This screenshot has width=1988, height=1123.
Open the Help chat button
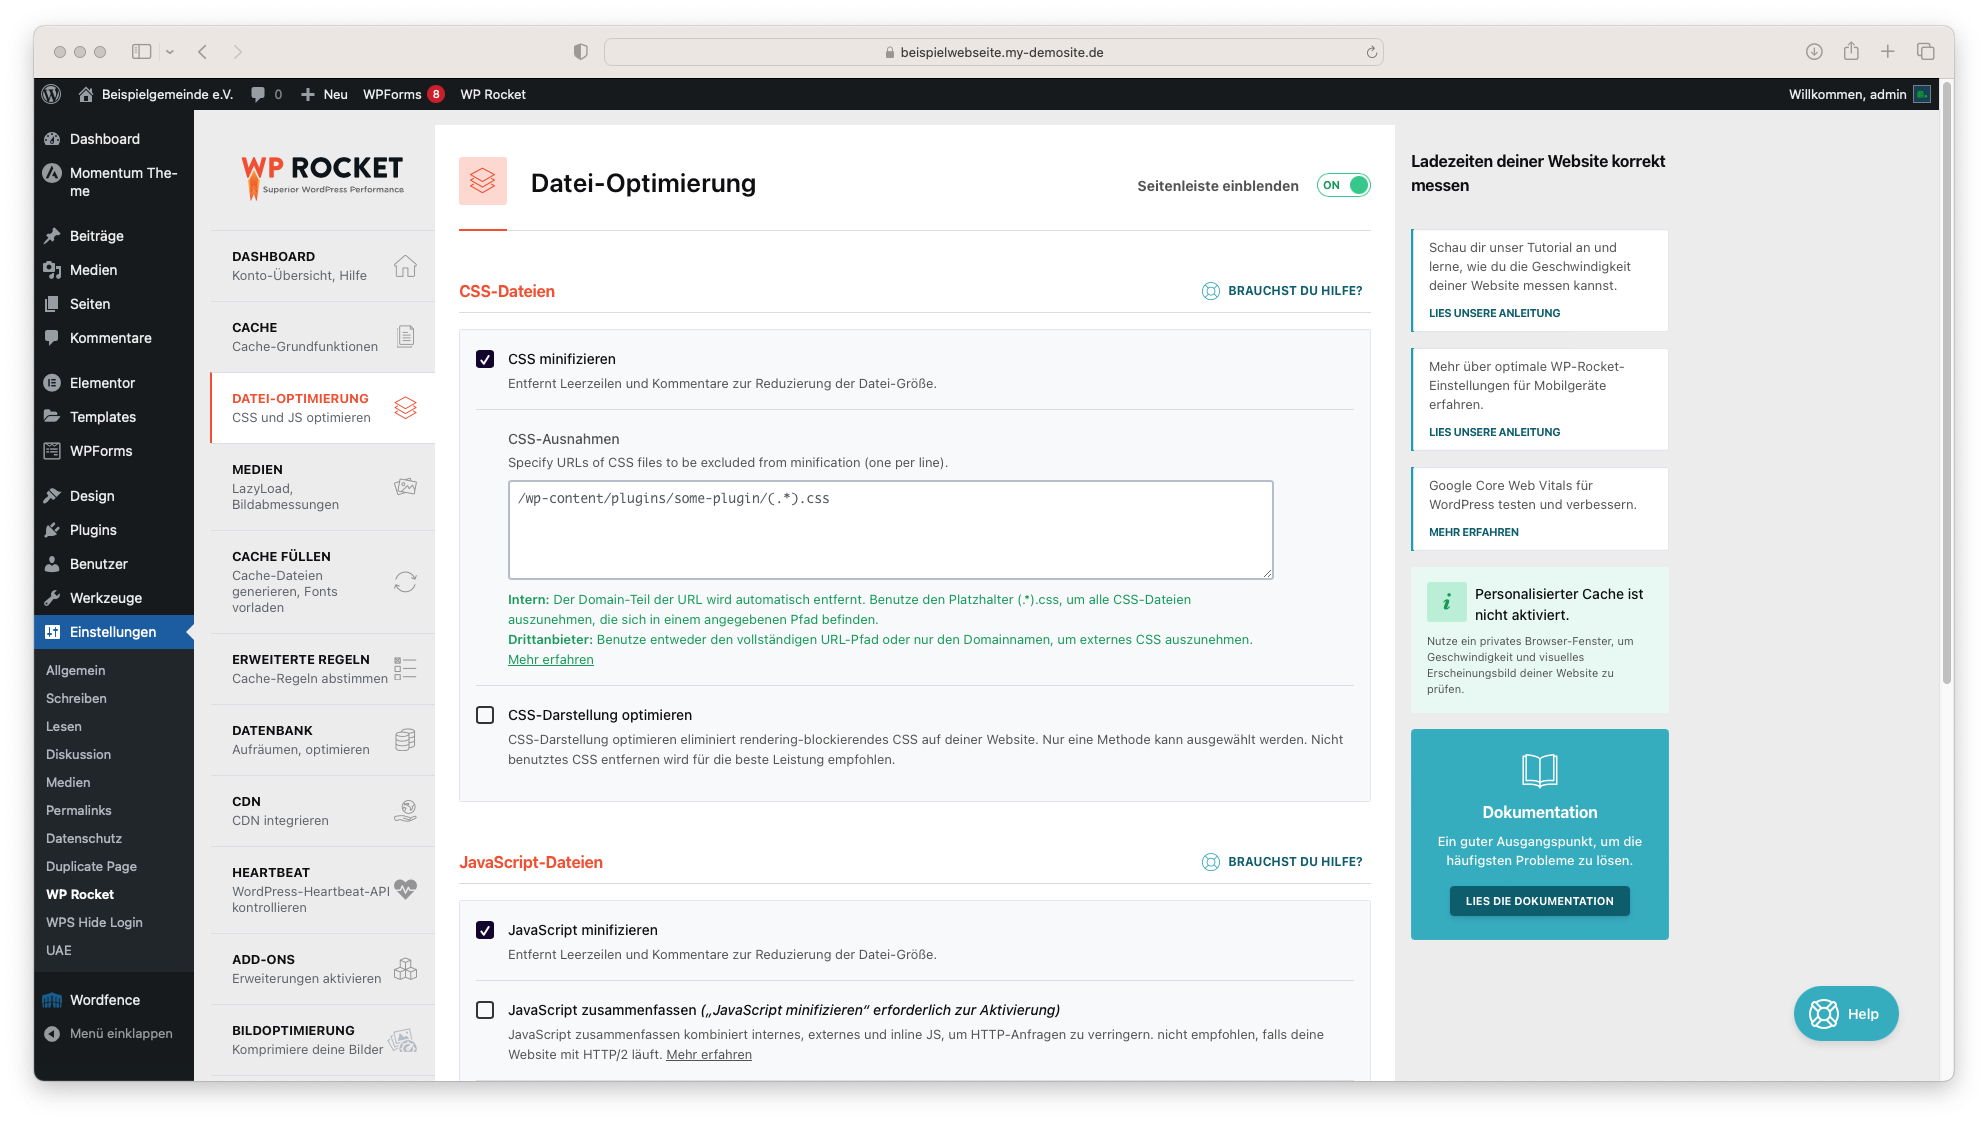pyautogui.click(x=1846, y=1014)
